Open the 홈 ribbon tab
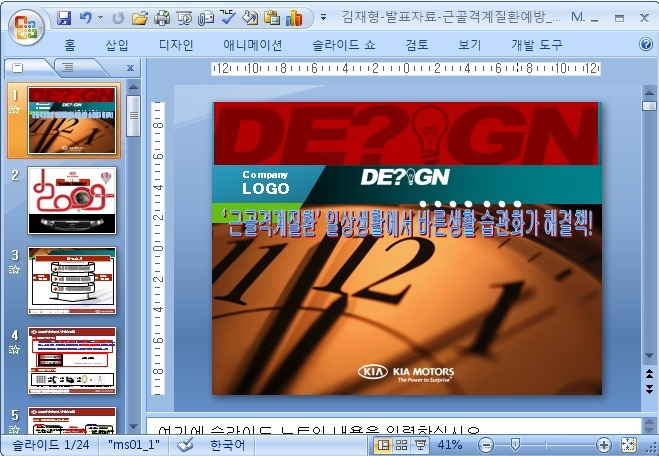The height and width of the screenshot is (456, 659). pos(70,45)
